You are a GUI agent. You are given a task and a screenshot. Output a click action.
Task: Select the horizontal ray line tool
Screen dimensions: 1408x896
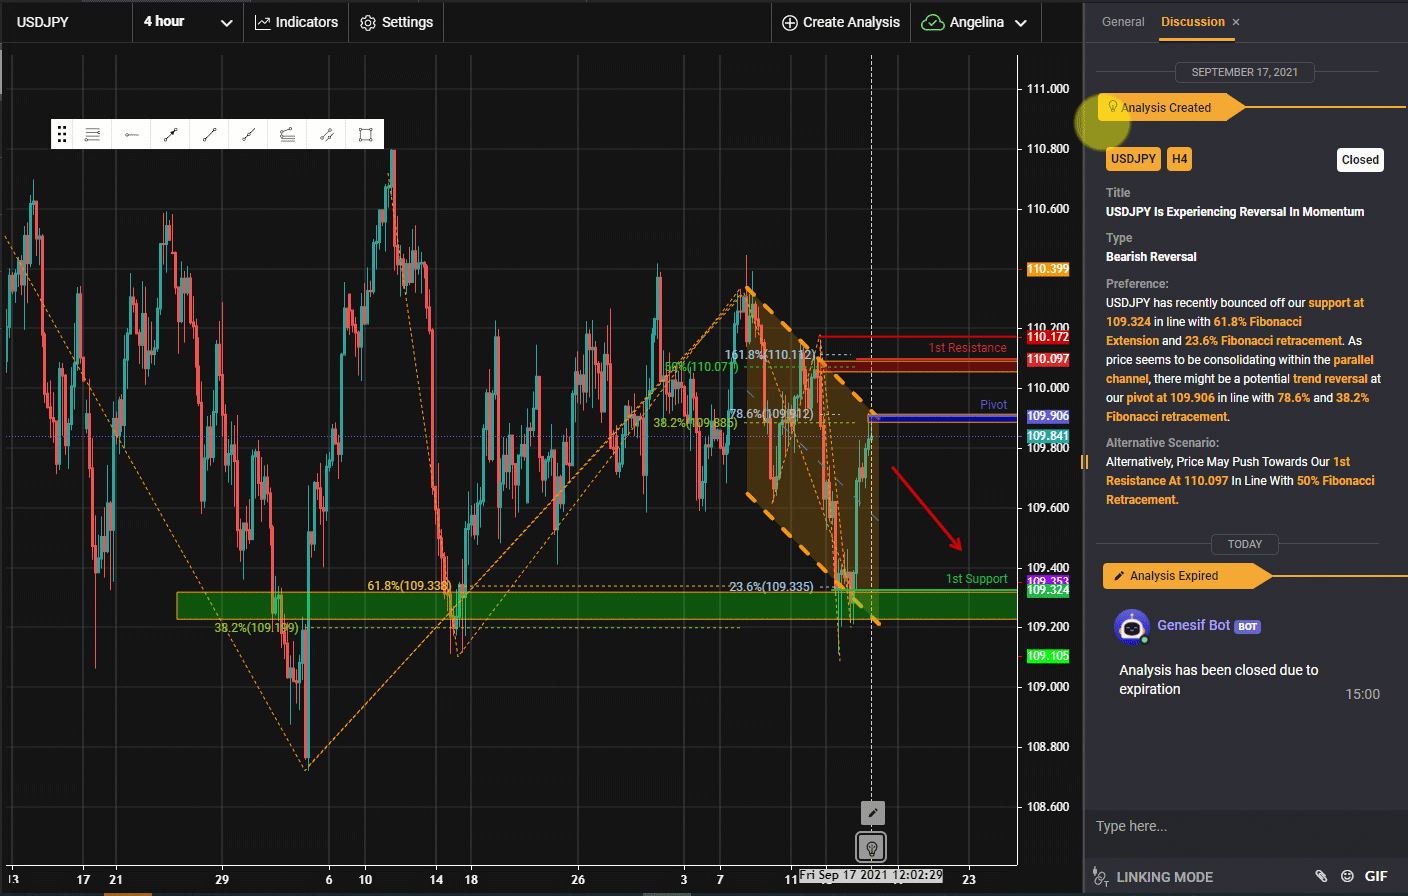[131, 134]
